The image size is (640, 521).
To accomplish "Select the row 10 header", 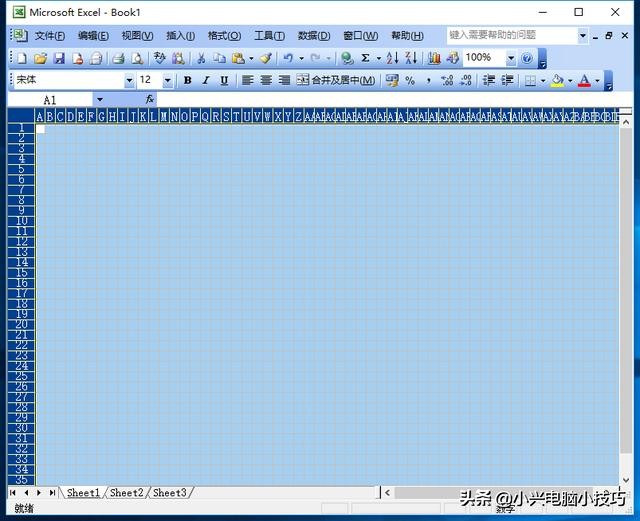I will (x=21, y=221).
